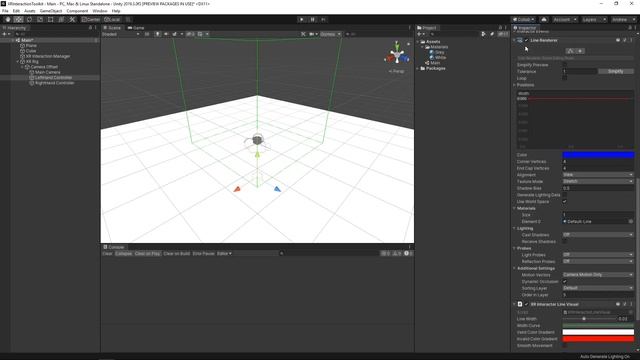Viewport: 640px width, 360px height.
Task: Select the Hand tool in the toolbar
Action: tap(8, 20)
